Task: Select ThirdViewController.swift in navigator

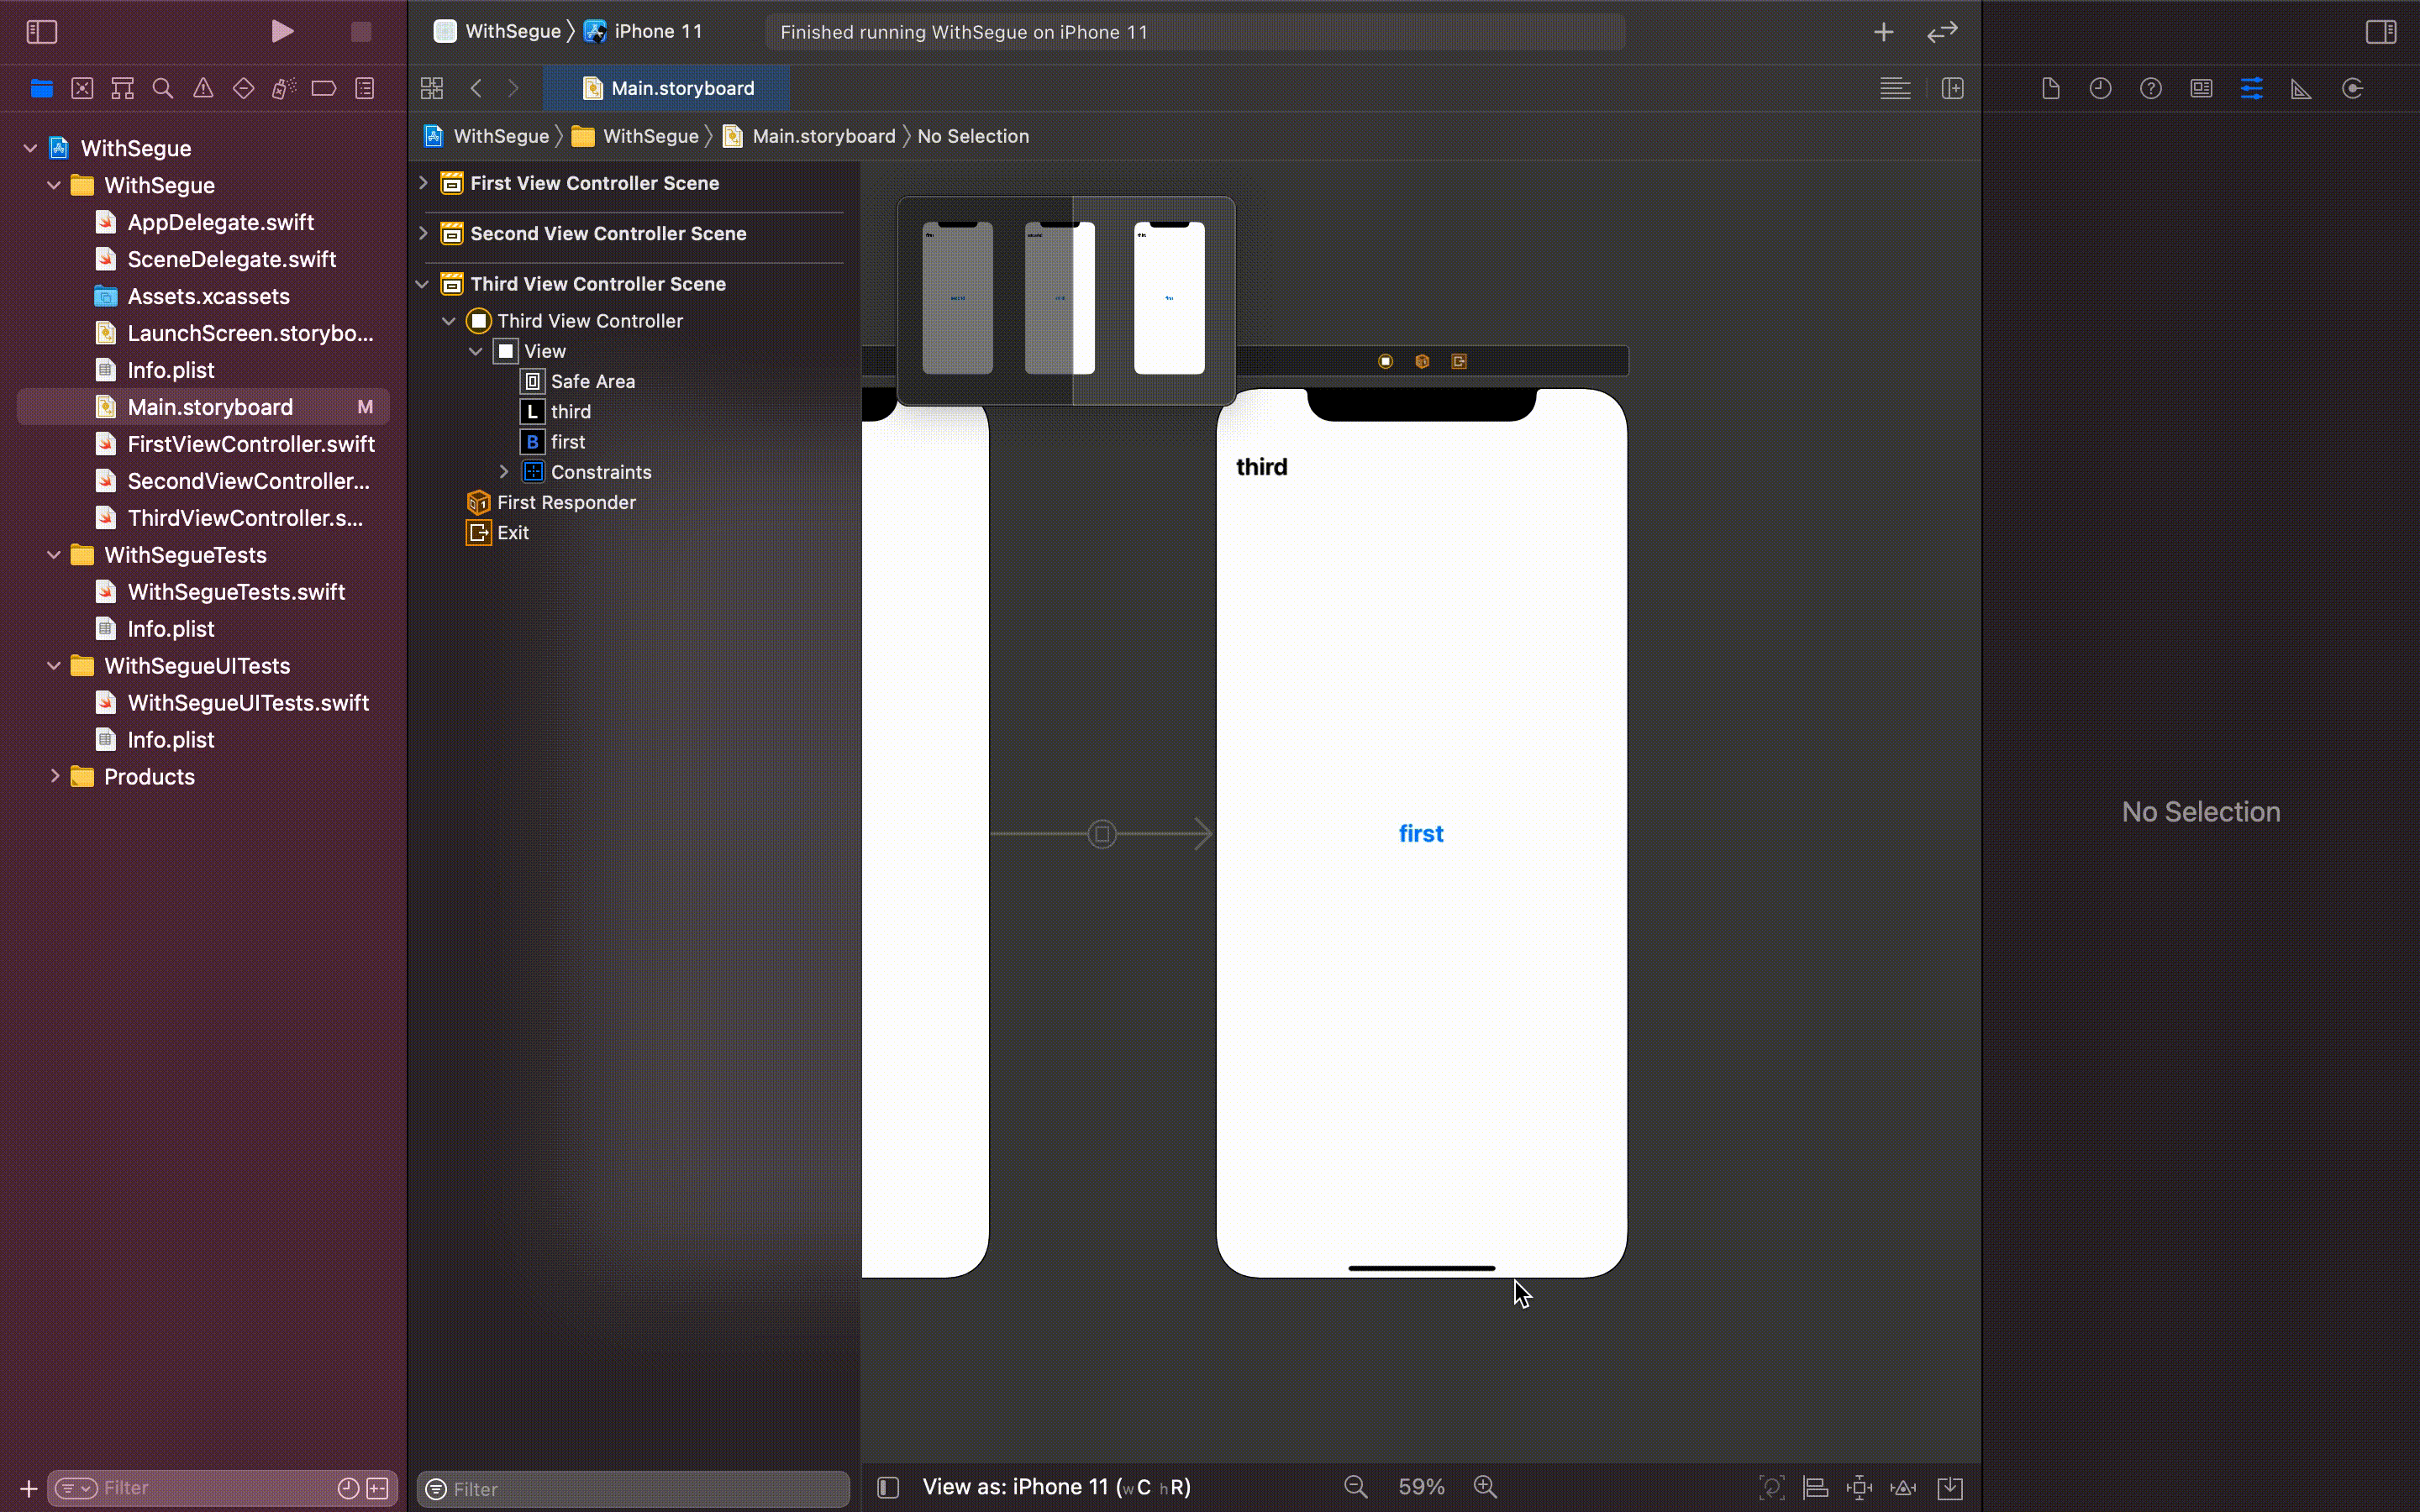Action: click(x=244, y=518)
